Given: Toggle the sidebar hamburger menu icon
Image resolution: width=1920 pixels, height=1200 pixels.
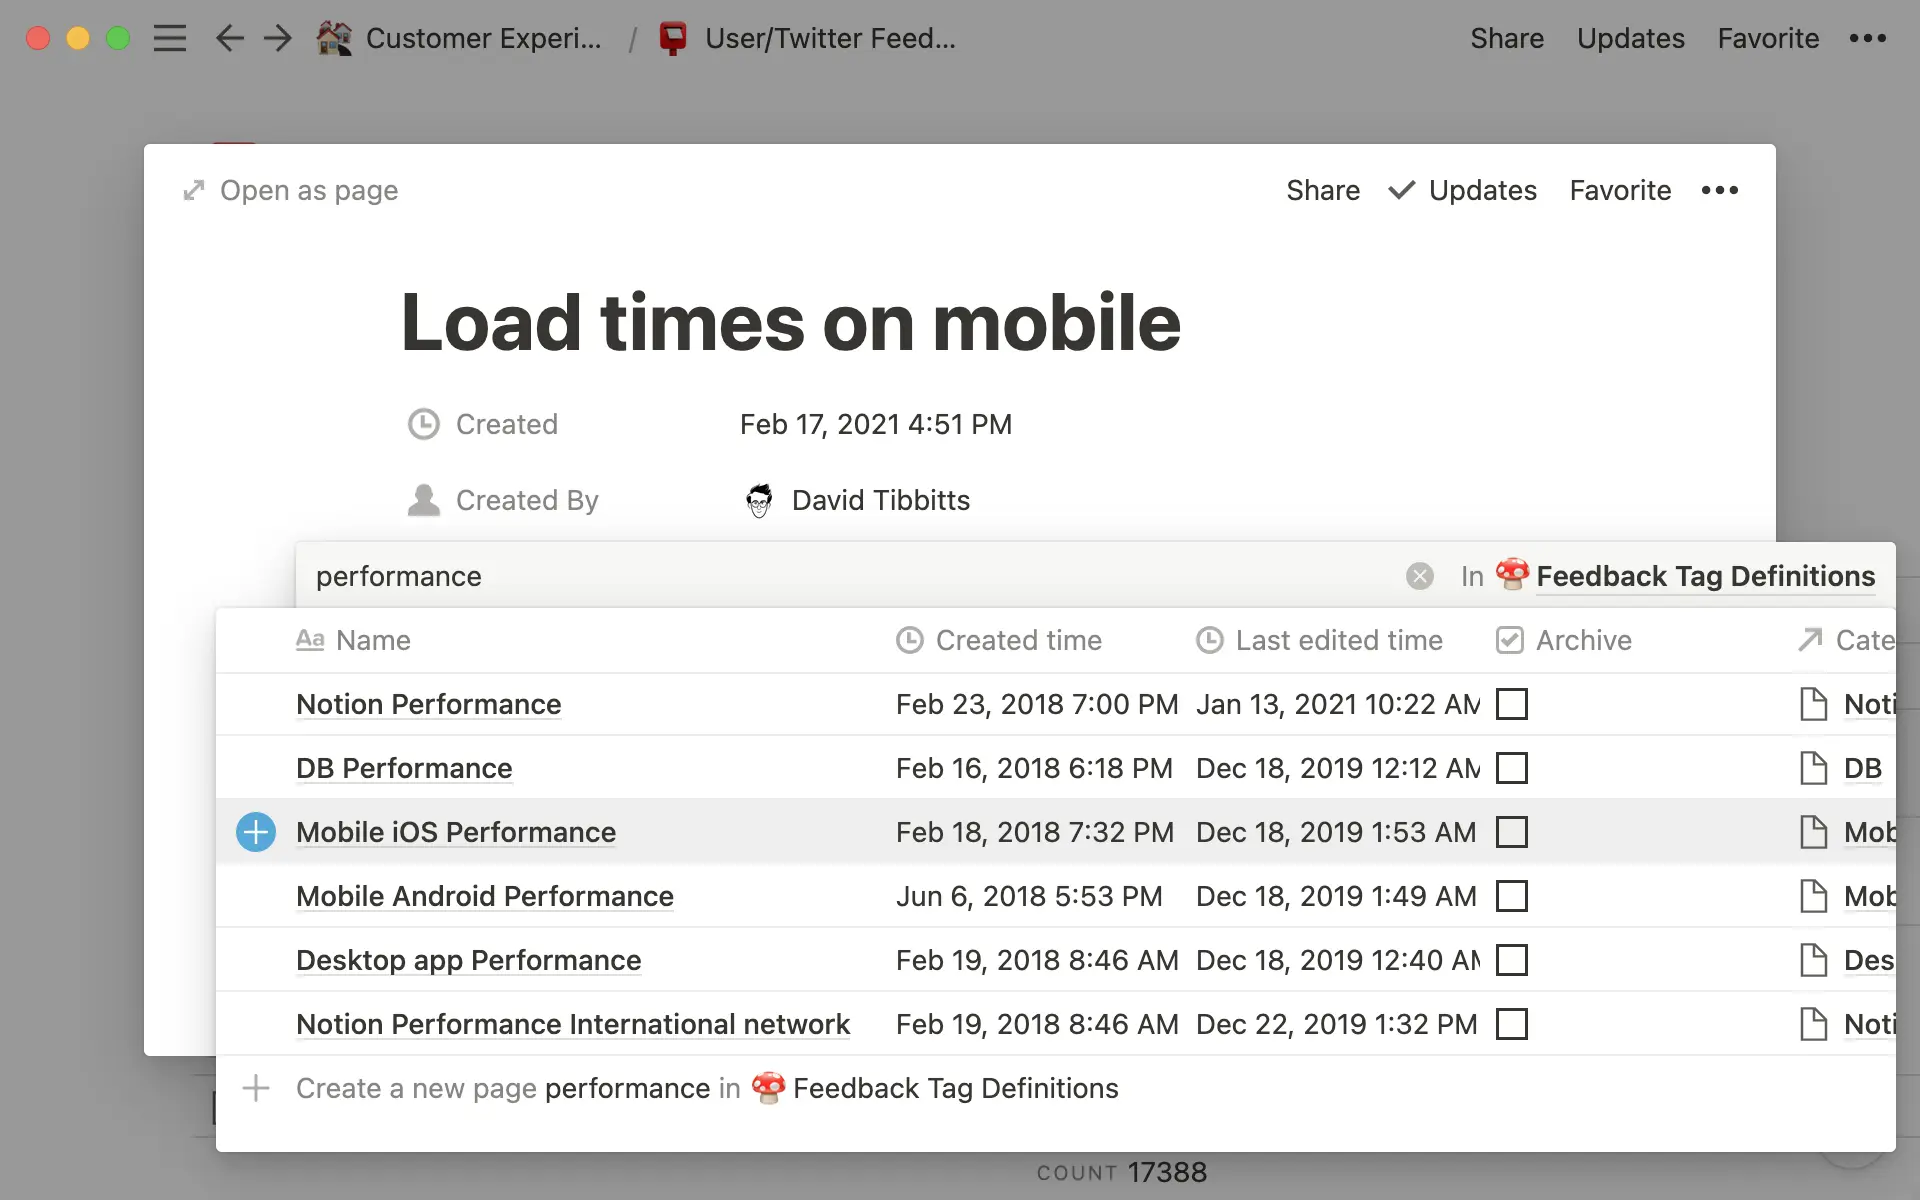Looking at the screenshot, I should (170, 38).
